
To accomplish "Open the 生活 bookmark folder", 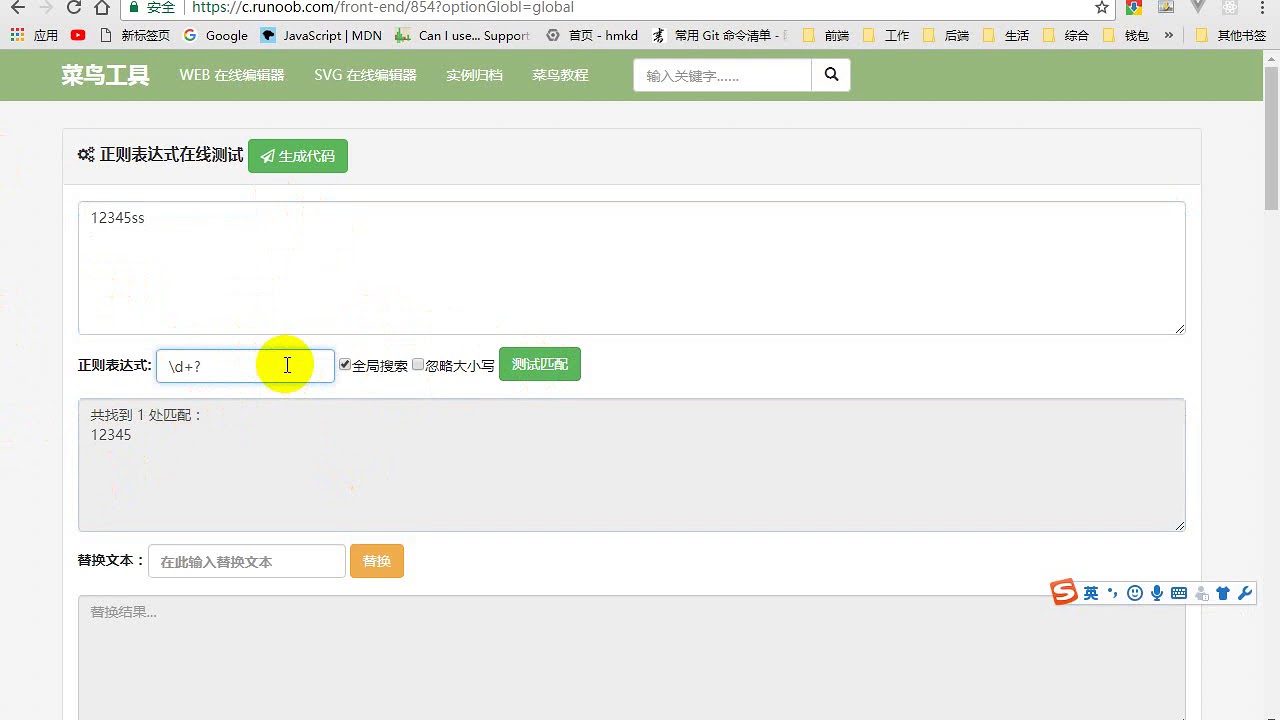I will click(x=1006, y=35).
